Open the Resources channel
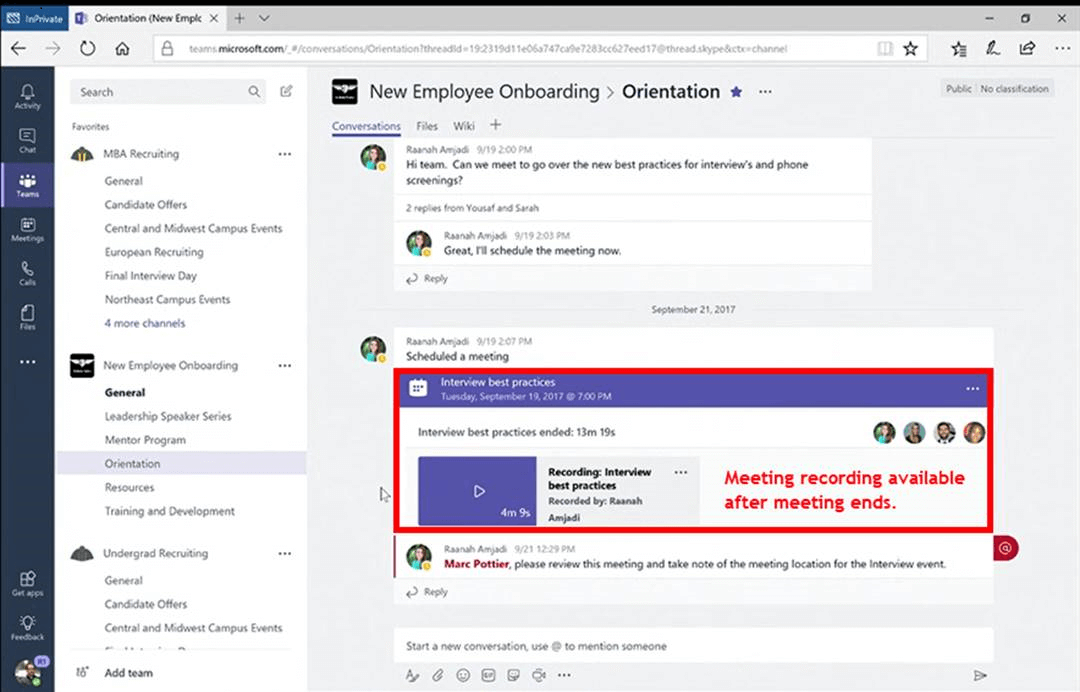The image size is (1080, 692). (129, 487)
